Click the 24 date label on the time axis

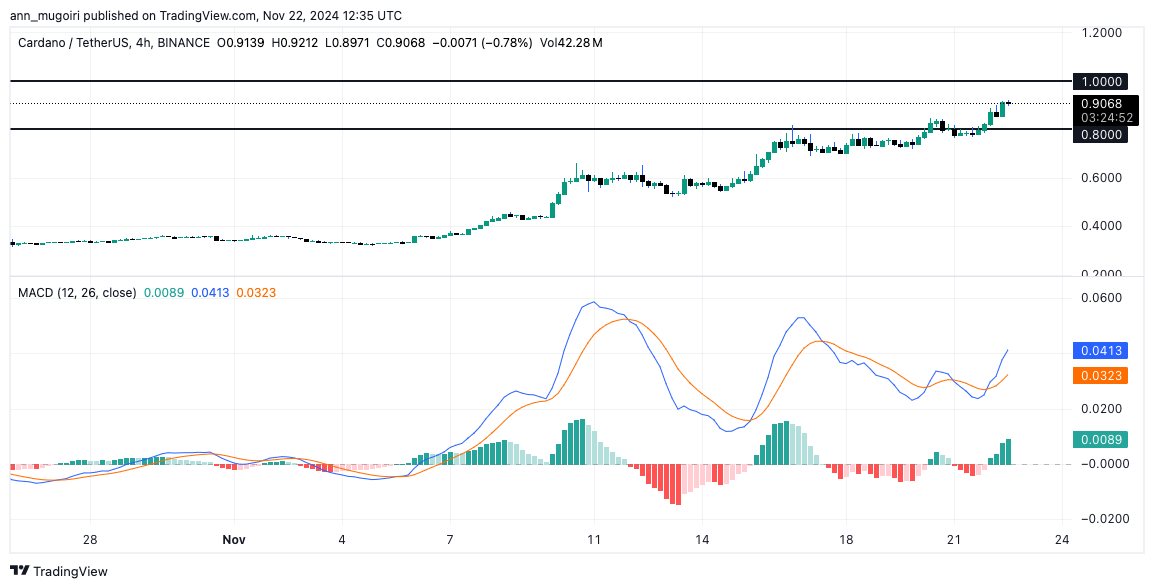1061,539
